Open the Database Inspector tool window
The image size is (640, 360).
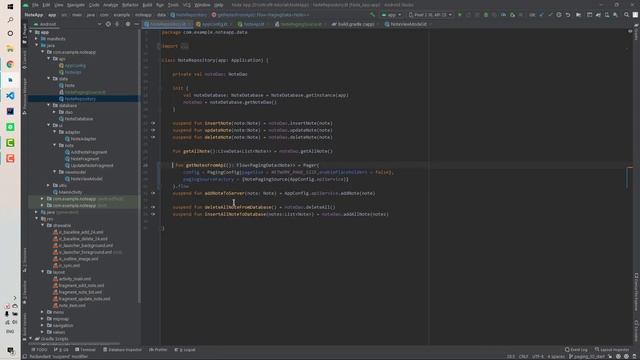[x=122, y=350]
